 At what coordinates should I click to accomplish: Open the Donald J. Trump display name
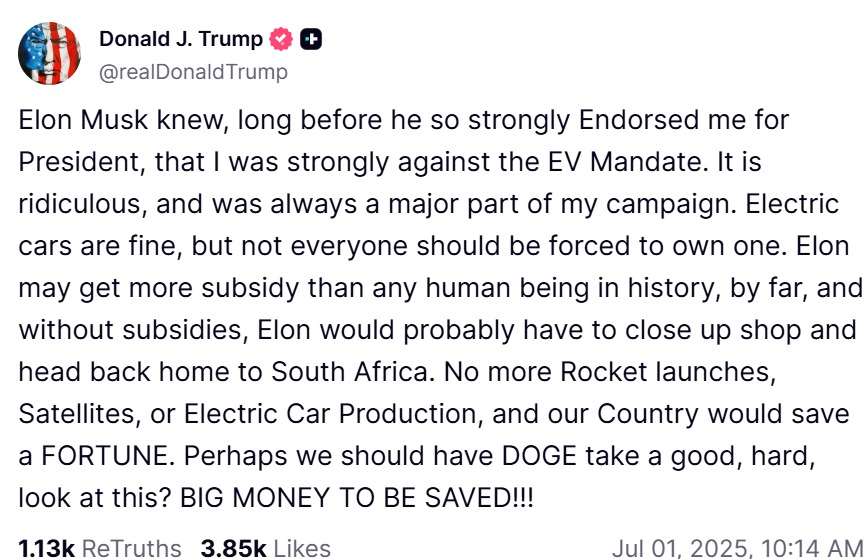coord(181,40)
